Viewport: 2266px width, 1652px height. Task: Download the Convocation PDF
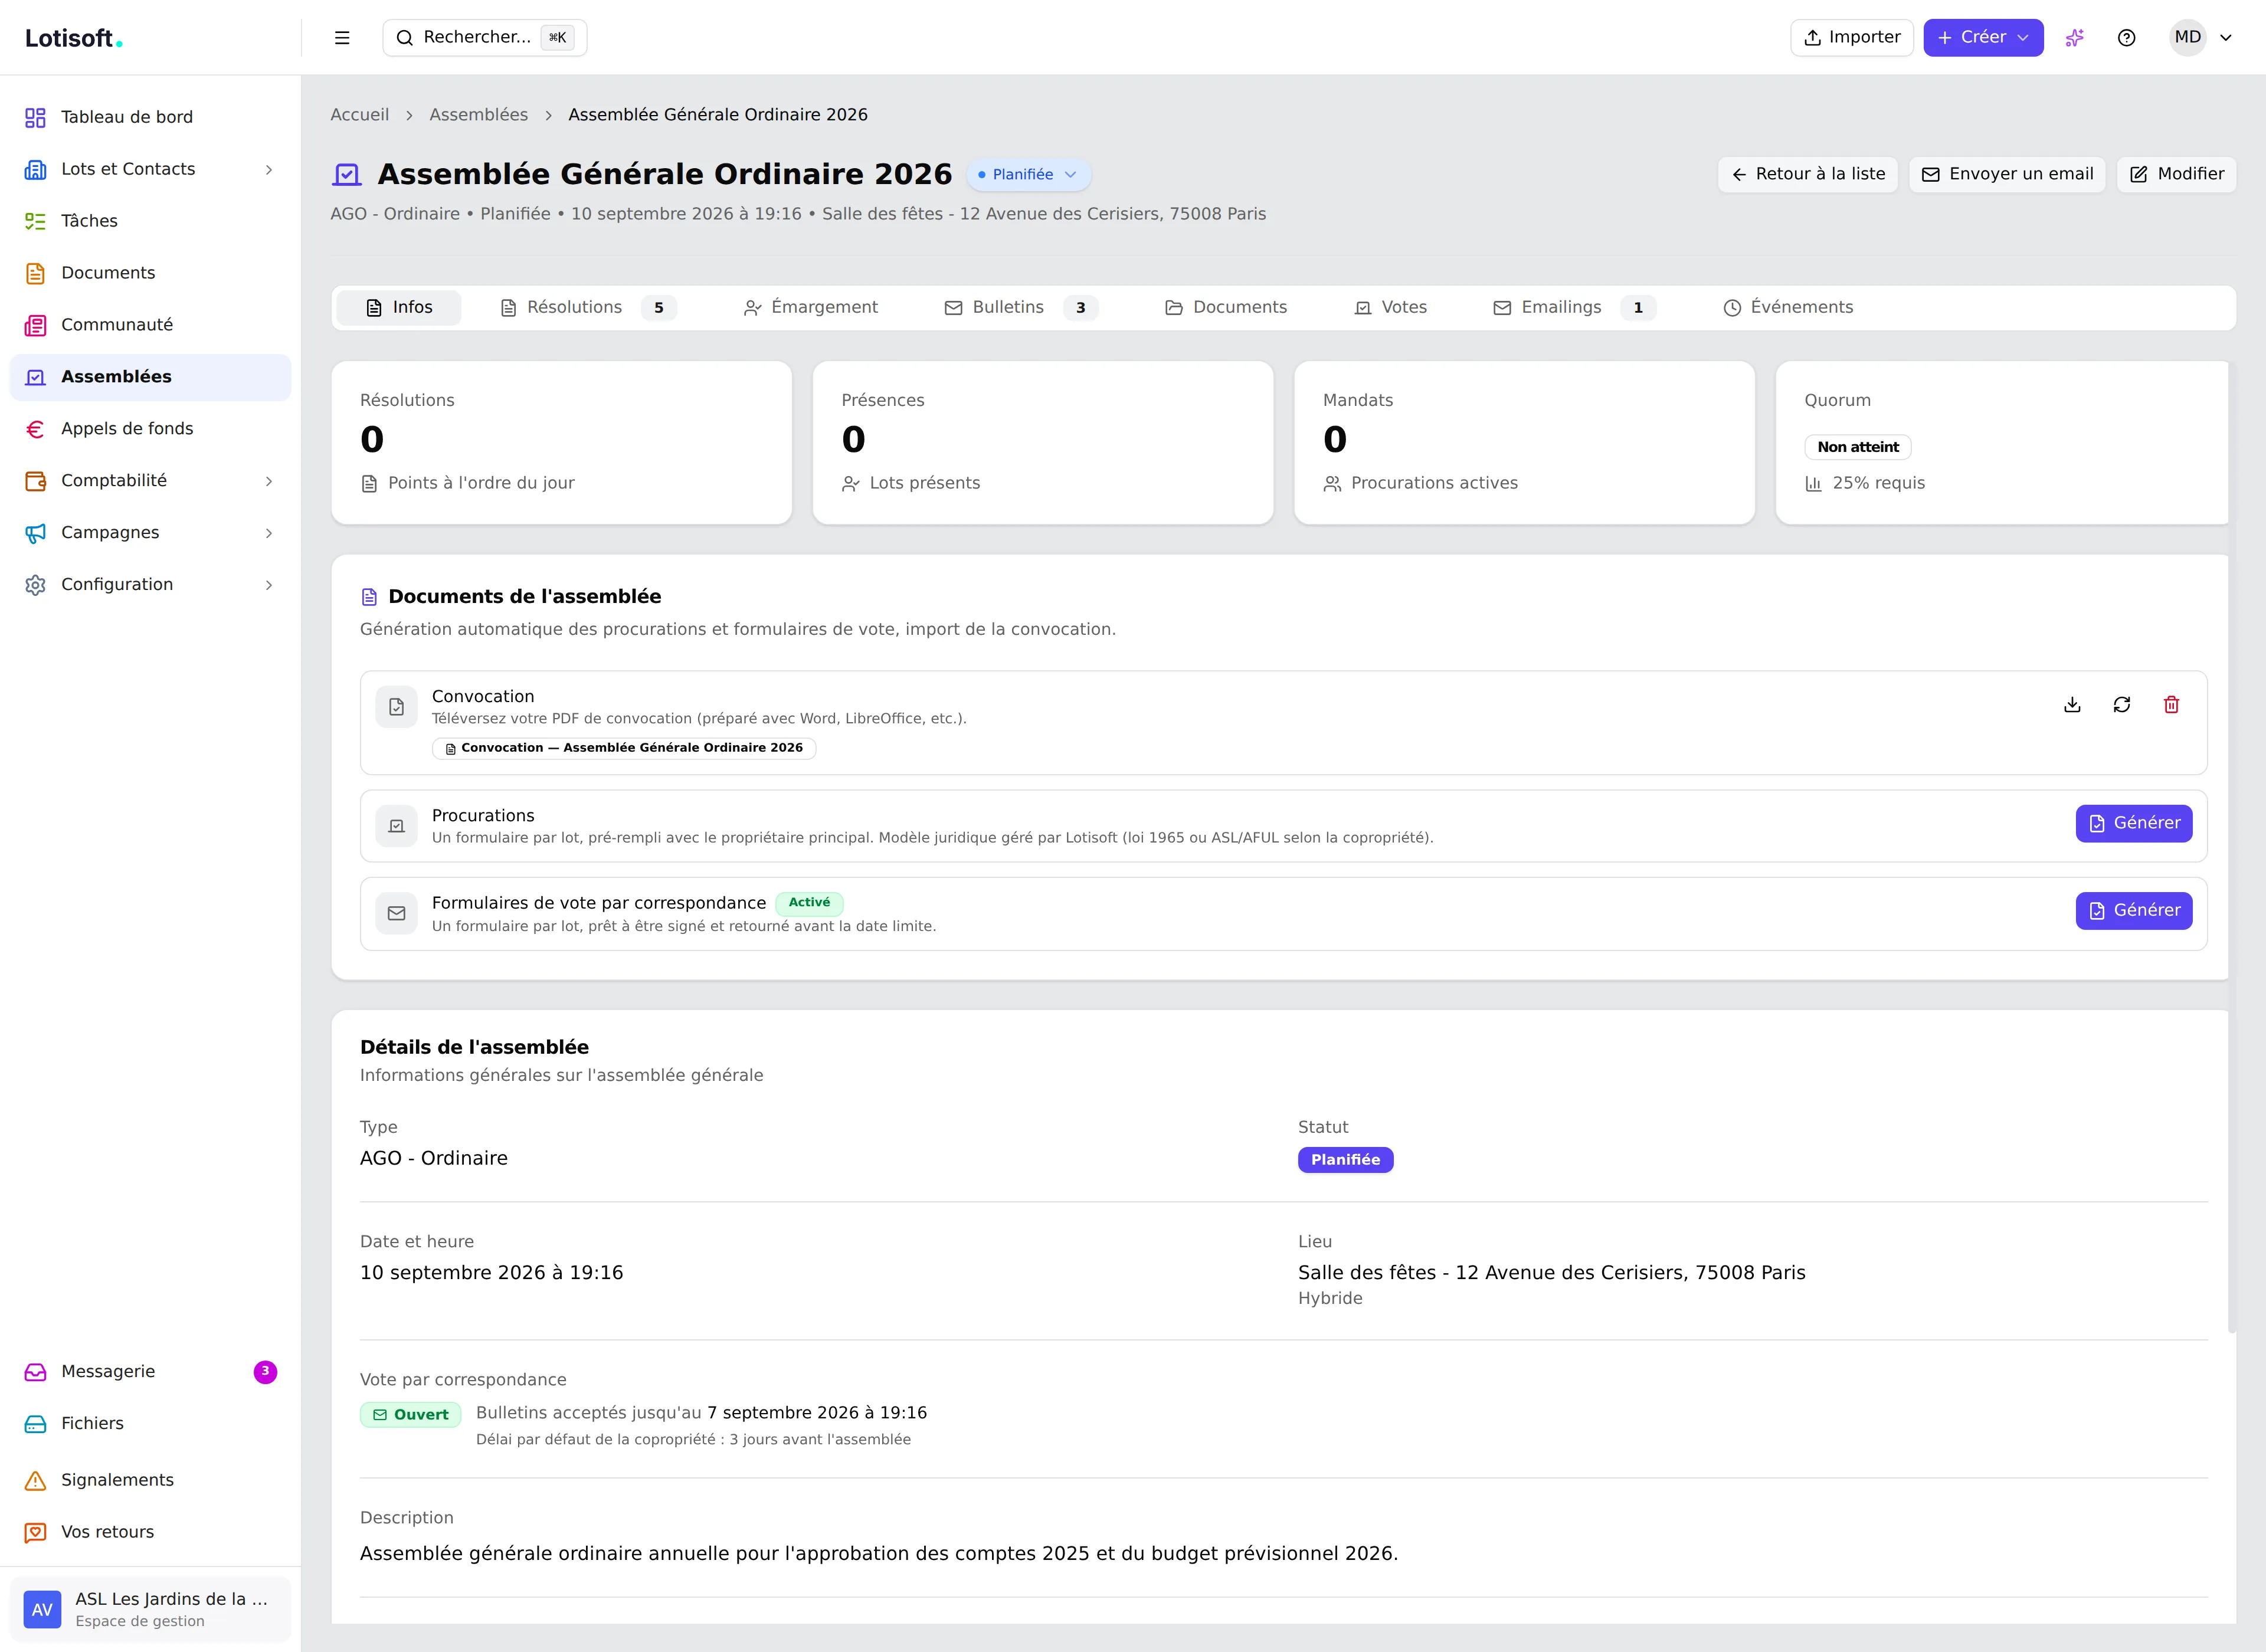[2072, 705]
